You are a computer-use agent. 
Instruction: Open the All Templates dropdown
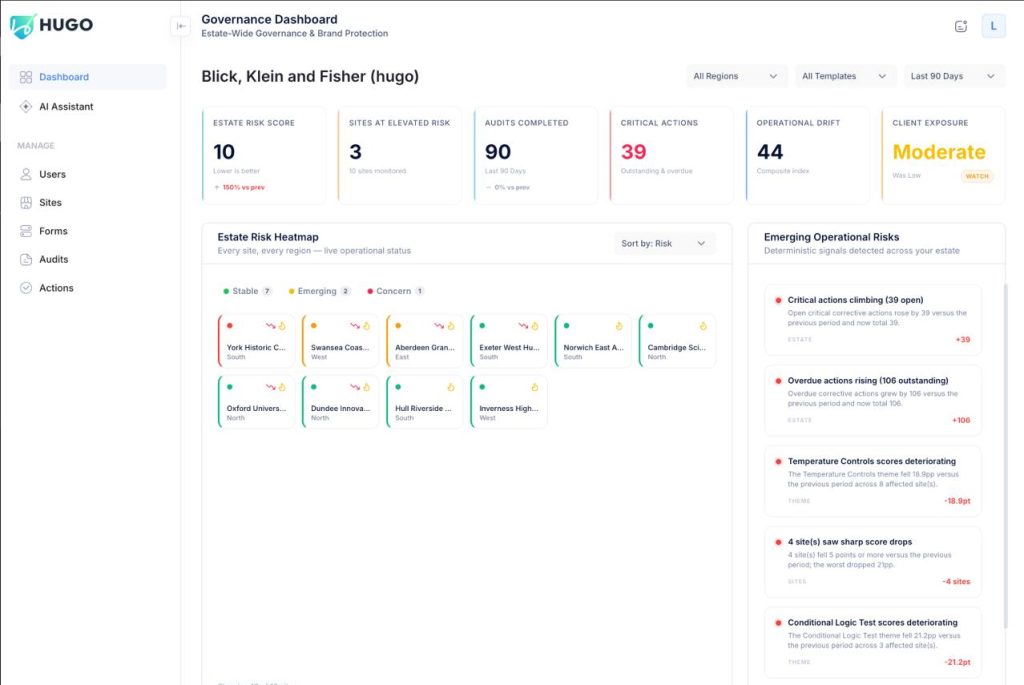(x=844, y=76)
